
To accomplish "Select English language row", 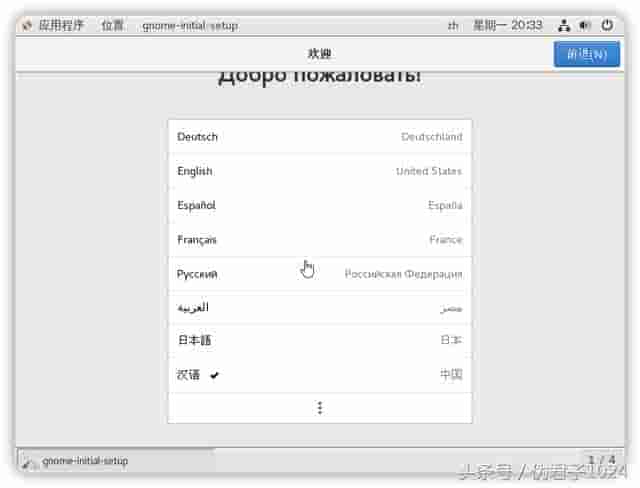I will click(x=320, y=171).
